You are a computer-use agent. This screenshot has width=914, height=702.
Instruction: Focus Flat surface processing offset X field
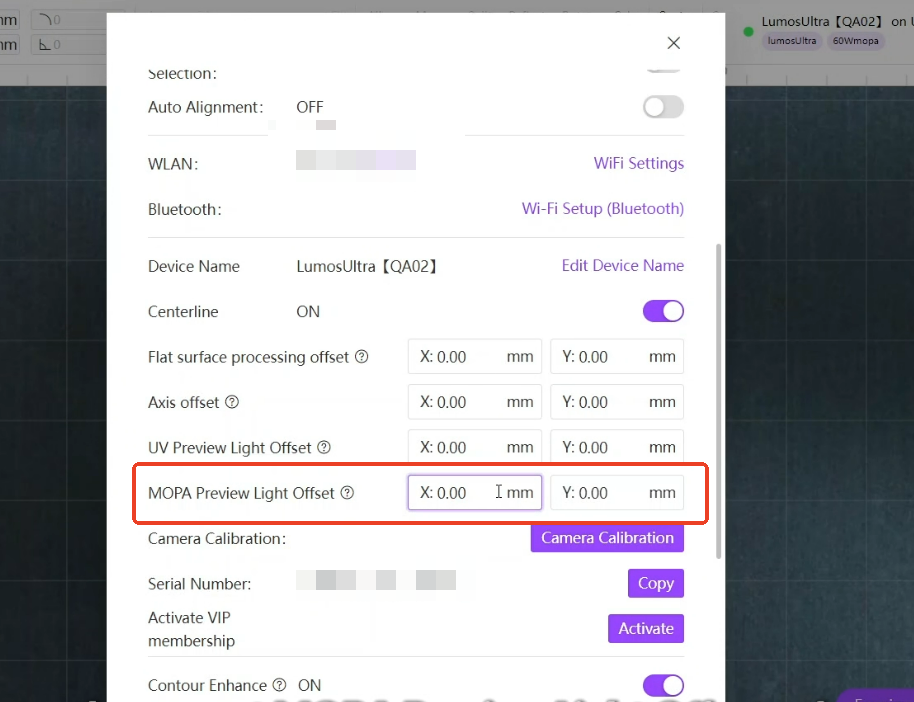tap(474, 356)
